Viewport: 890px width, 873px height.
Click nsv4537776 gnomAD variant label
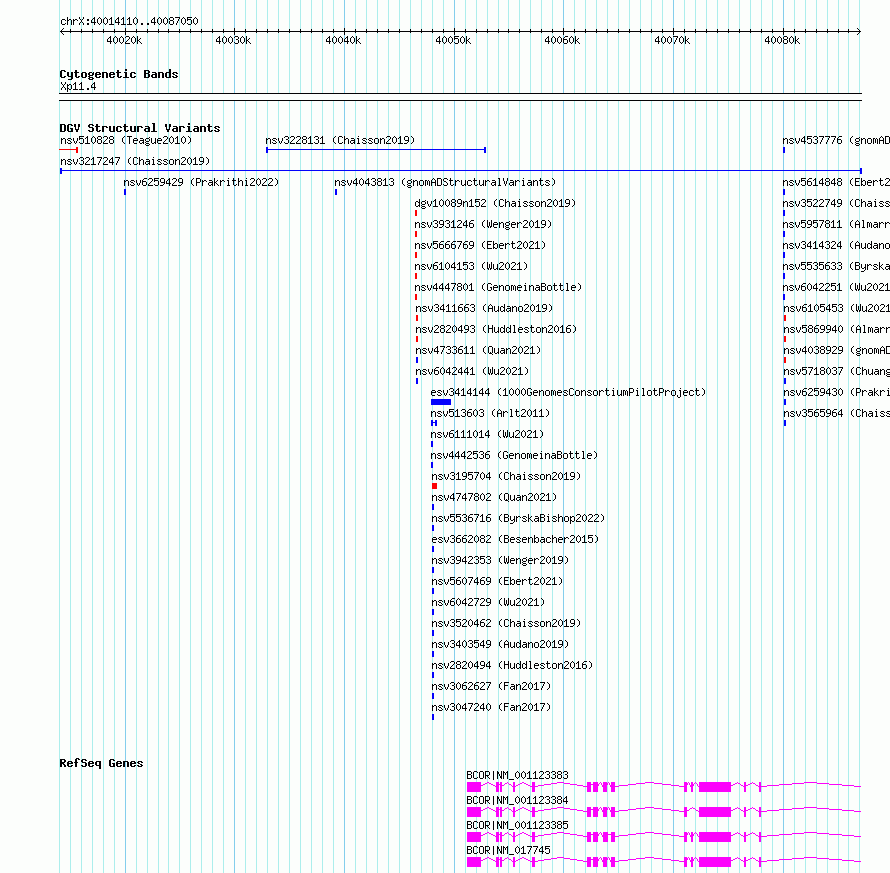click(x=836, y=140)
